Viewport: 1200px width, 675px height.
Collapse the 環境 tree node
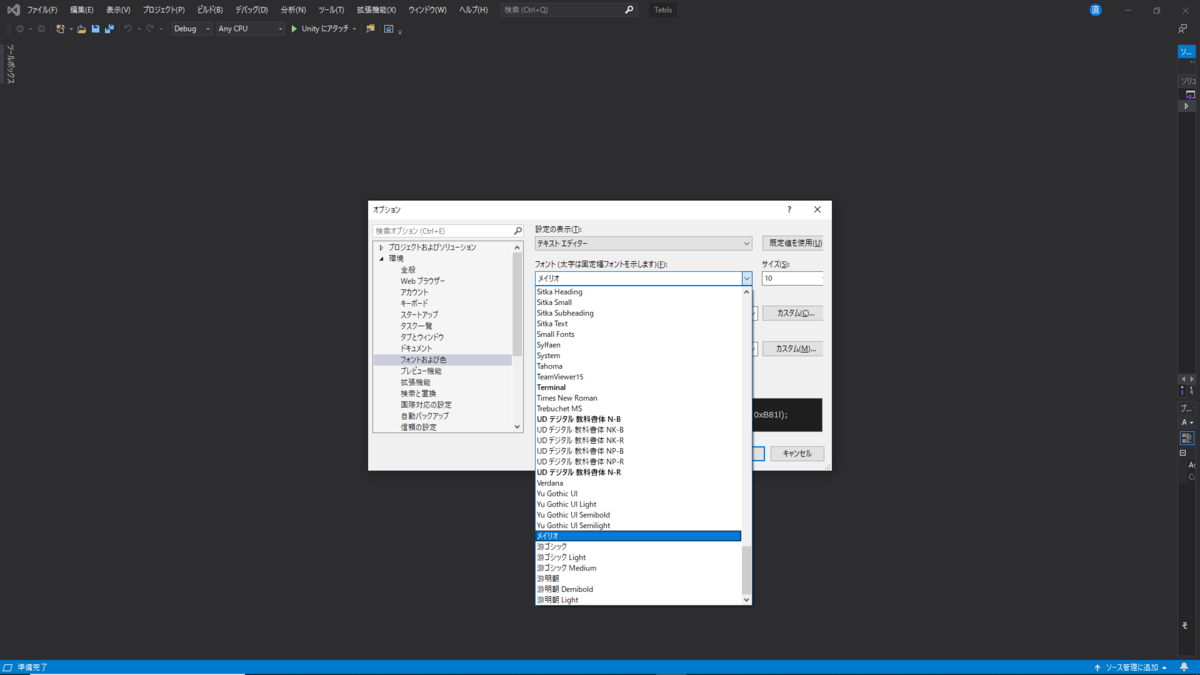[381, 258]
